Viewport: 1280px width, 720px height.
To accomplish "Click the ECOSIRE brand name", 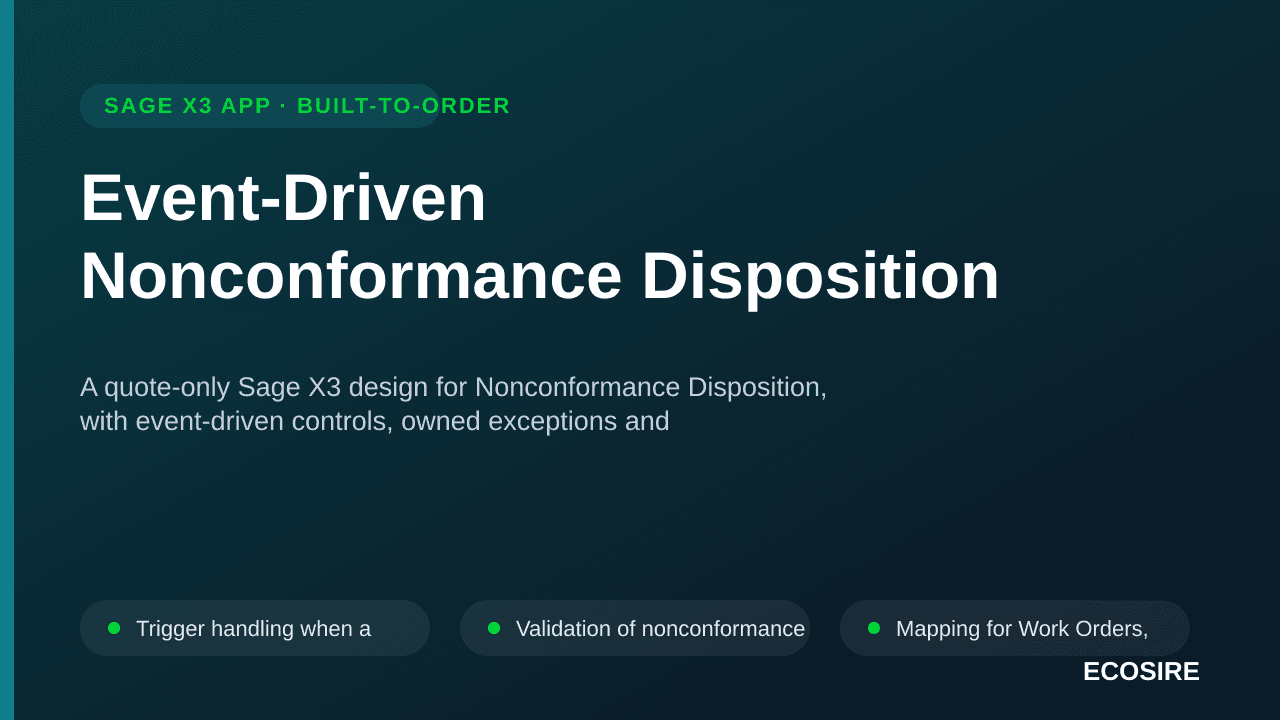I will (1141, 672).
